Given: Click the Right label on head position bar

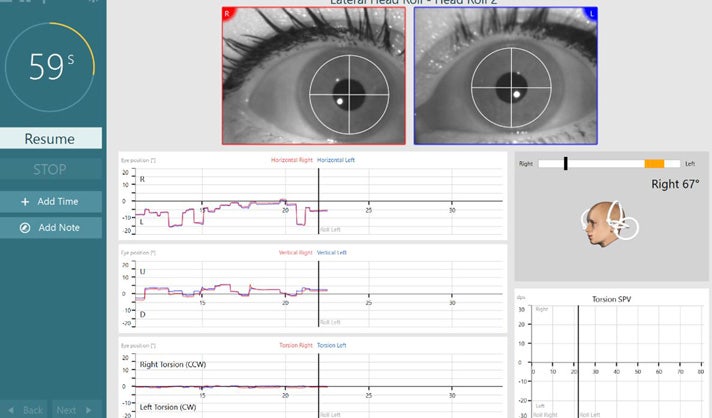Looking at the screenshot, I should point(526,163).
